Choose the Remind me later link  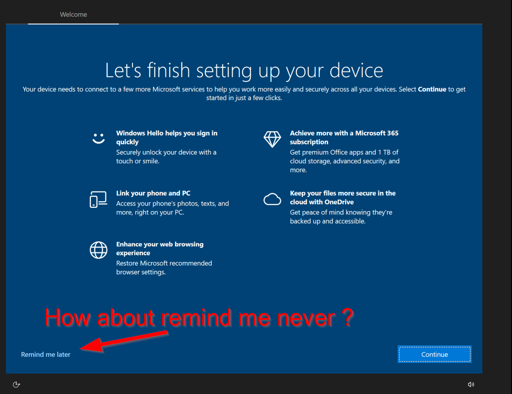pos(46,355)
